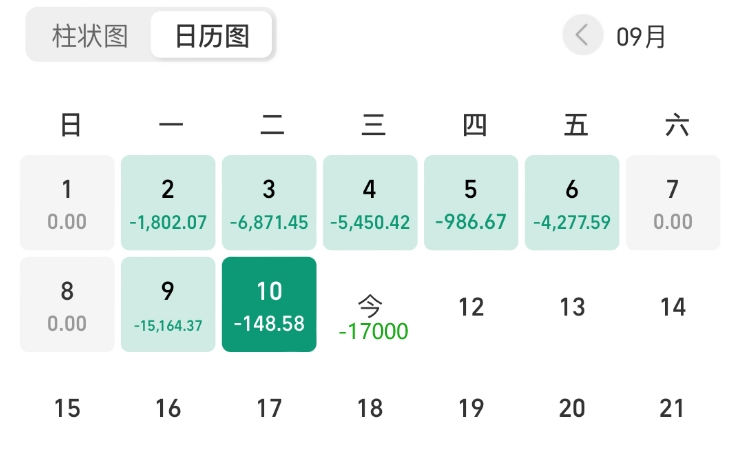Select date 19 in calendar
Image resolution: width=748 pixels, height=458 pixels.
coord(471,408)
